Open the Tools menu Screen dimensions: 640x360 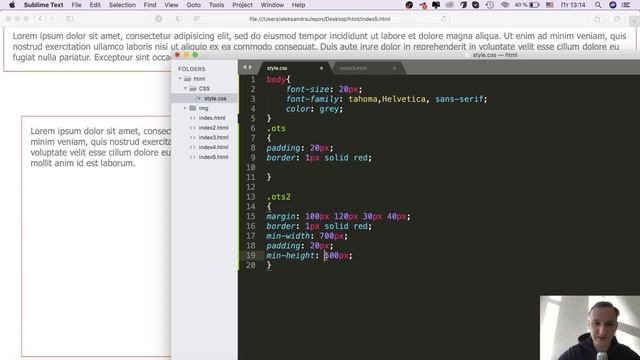point(216,5)
